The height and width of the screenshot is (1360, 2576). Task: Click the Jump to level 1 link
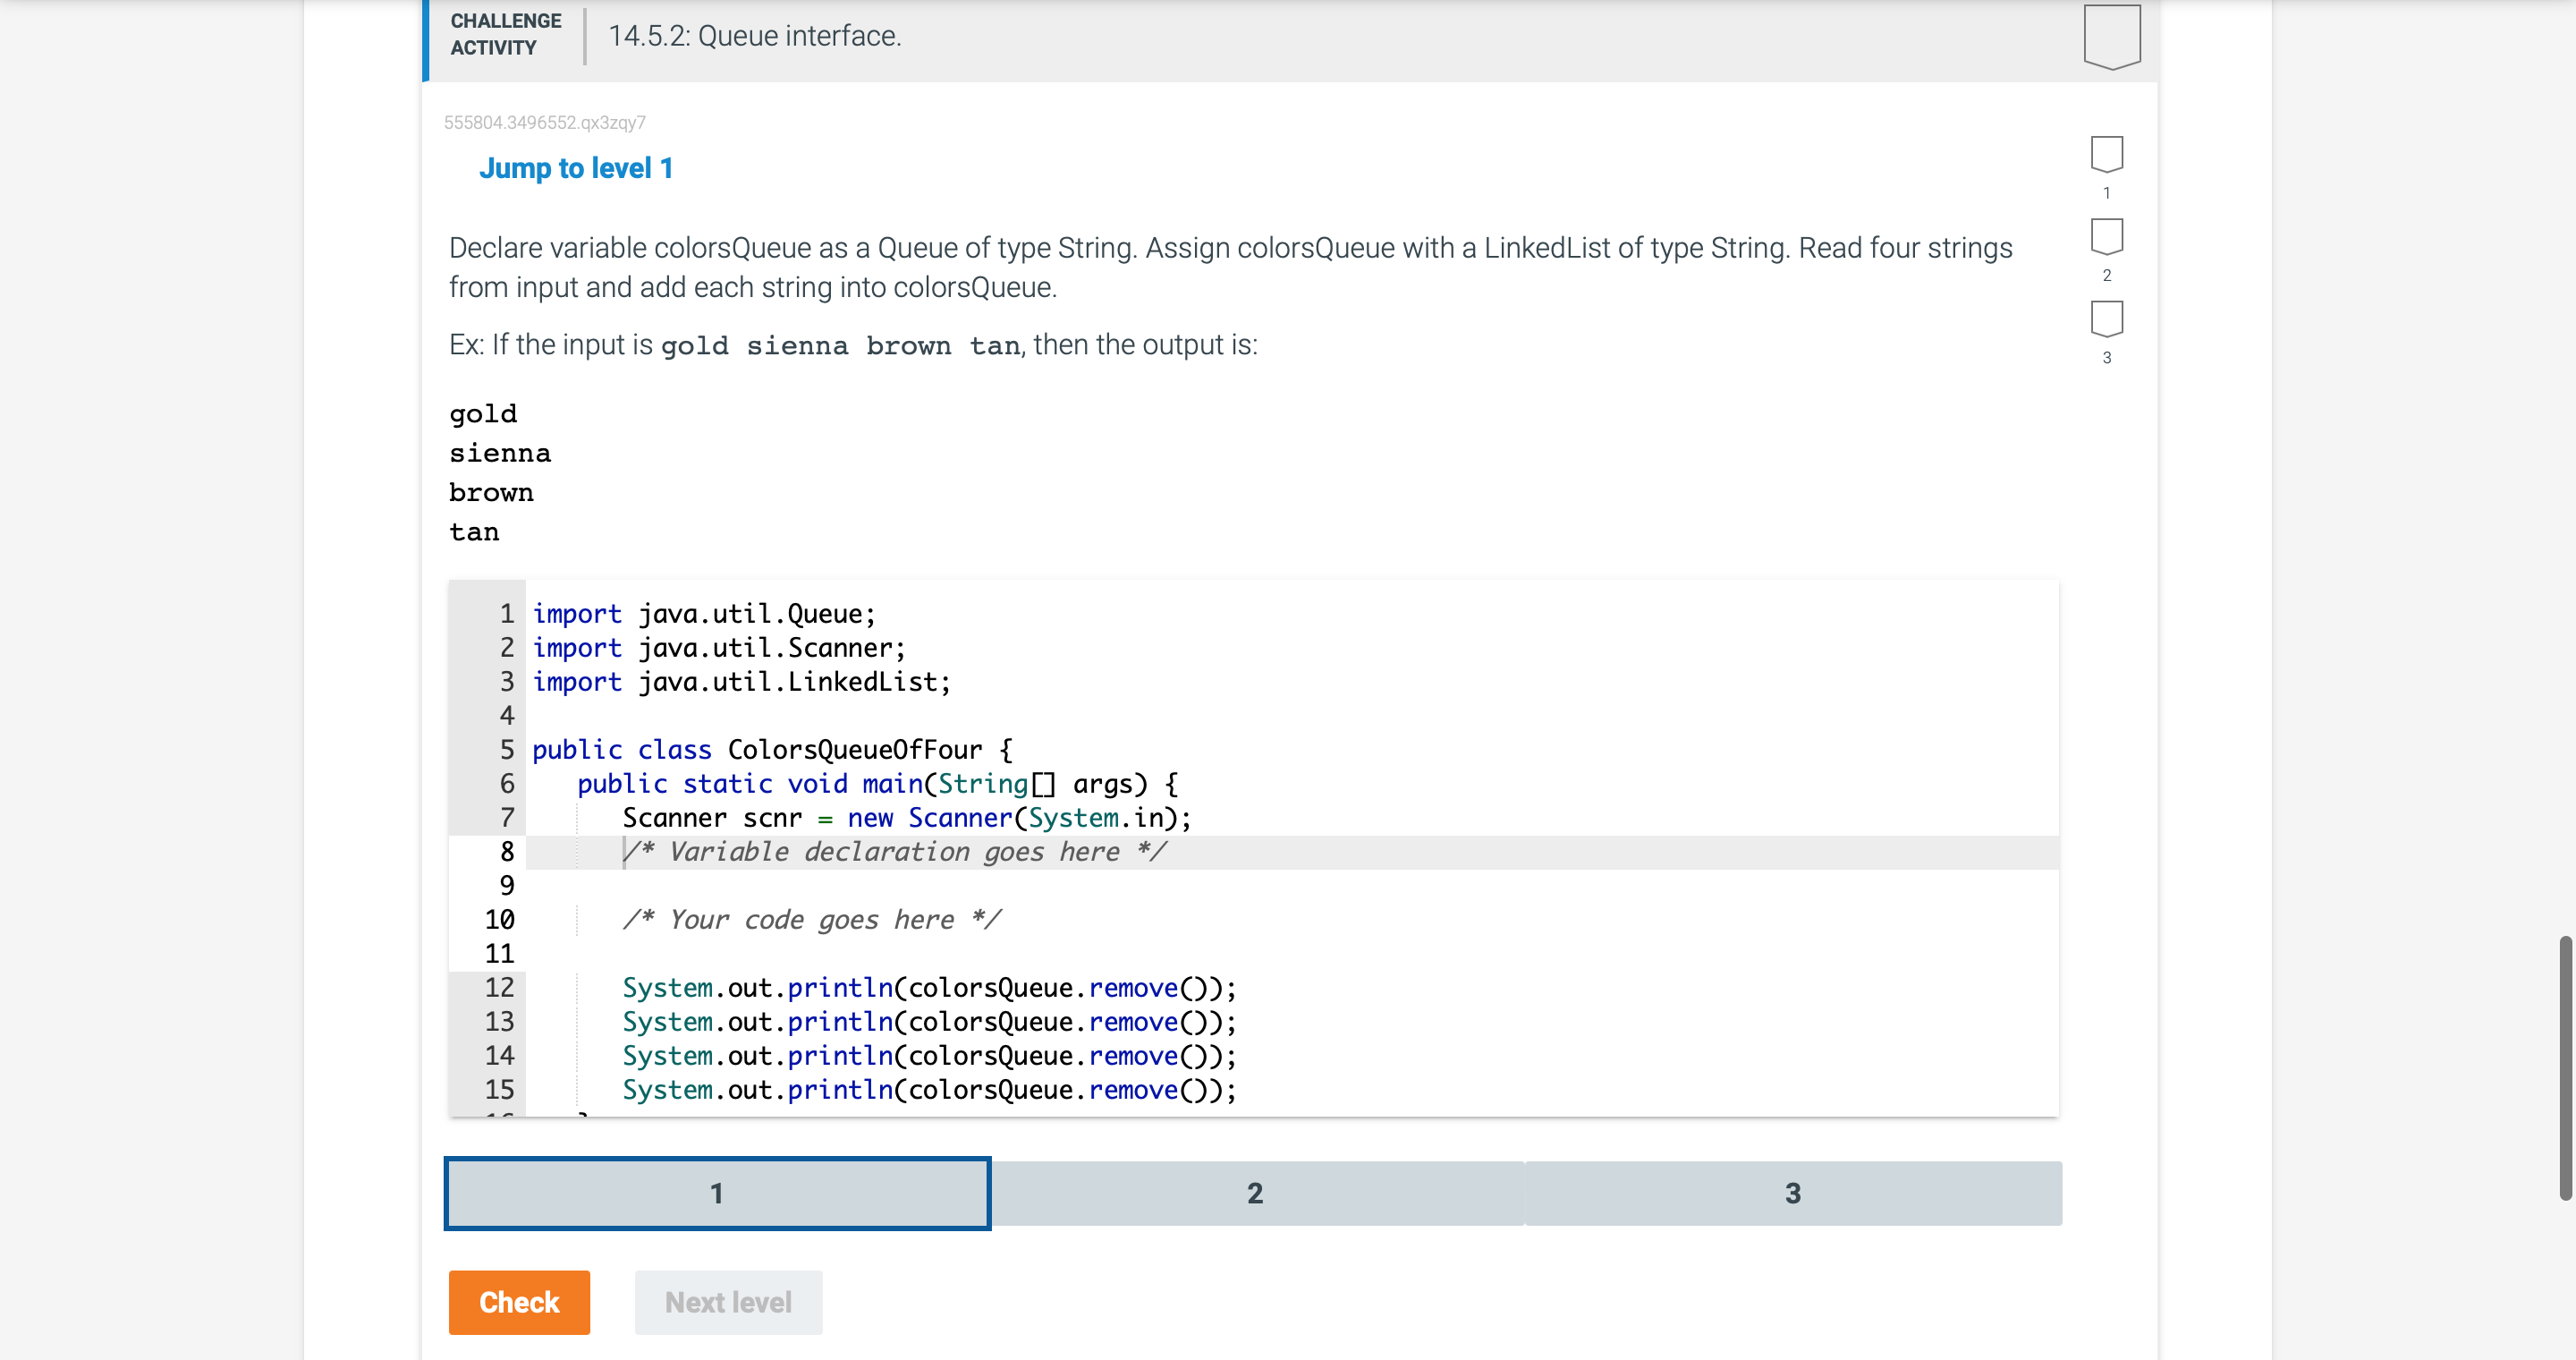click(575, 168)
